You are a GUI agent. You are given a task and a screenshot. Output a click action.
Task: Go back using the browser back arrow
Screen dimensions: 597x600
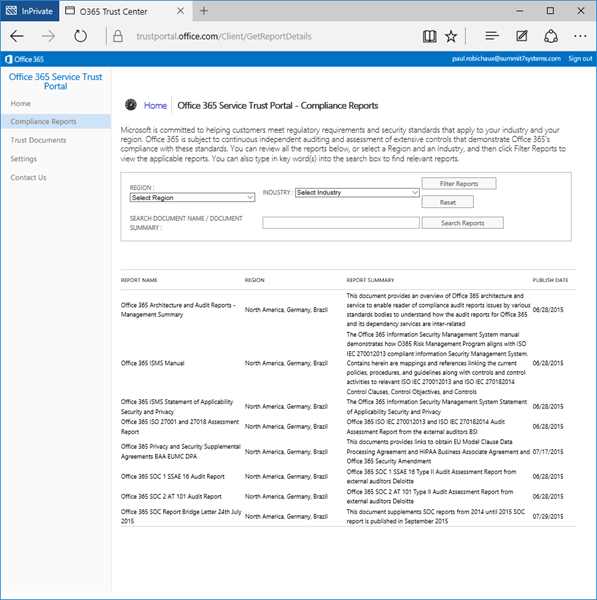click(17, 36)
